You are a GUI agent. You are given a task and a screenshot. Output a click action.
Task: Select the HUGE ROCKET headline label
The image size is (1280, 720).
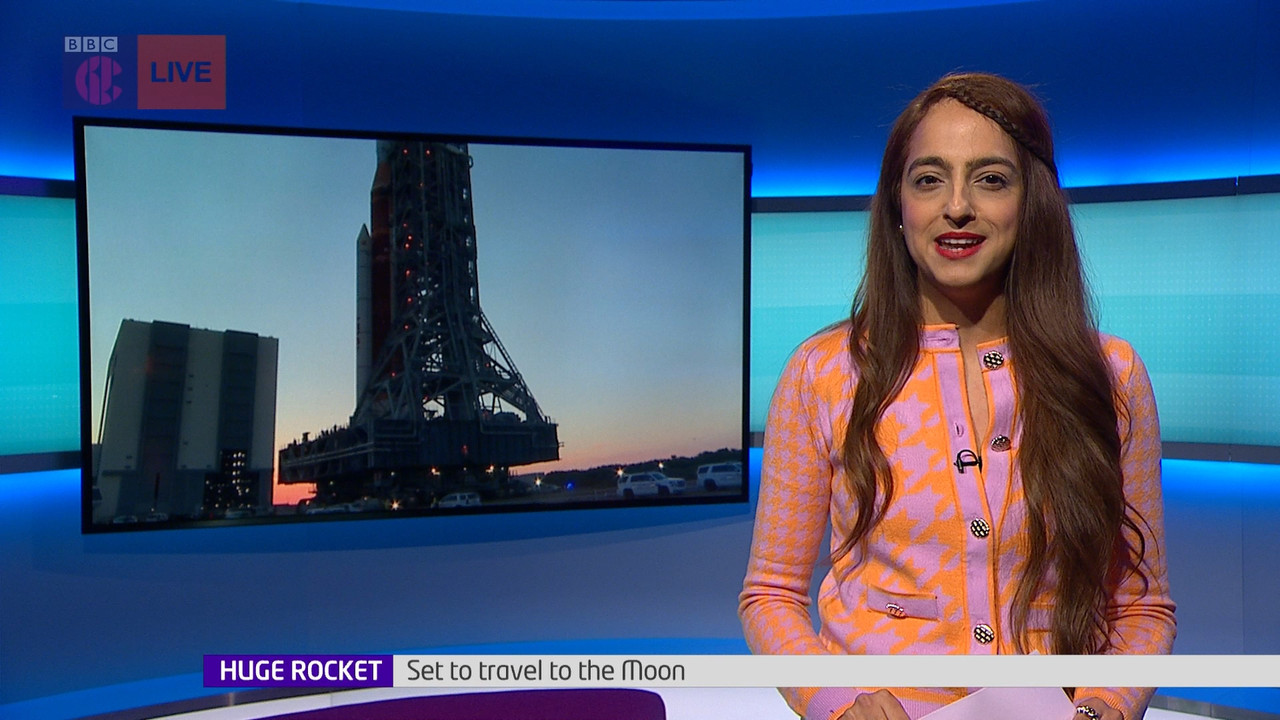[x=299, y=671]
